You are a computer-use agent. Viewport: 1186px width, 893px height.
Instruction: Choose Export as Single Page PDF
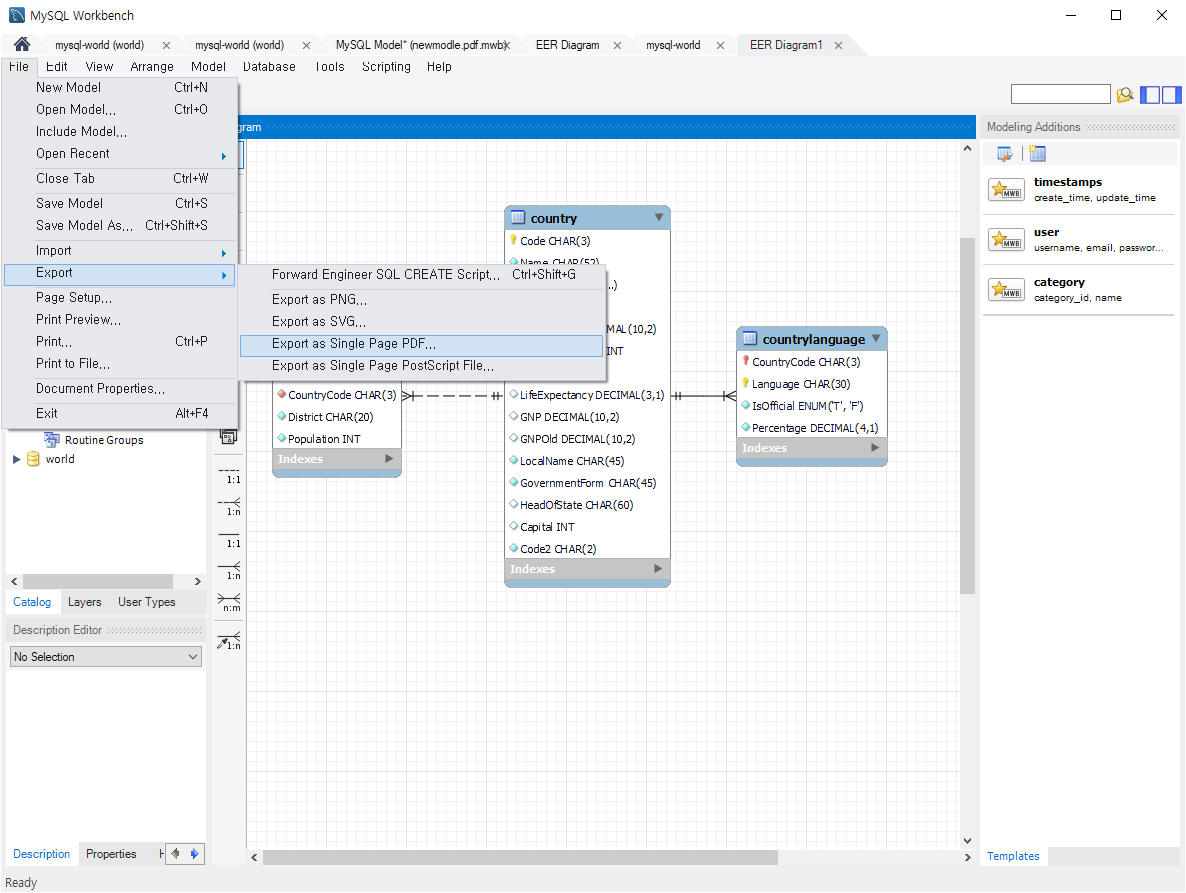coord(421,344)
